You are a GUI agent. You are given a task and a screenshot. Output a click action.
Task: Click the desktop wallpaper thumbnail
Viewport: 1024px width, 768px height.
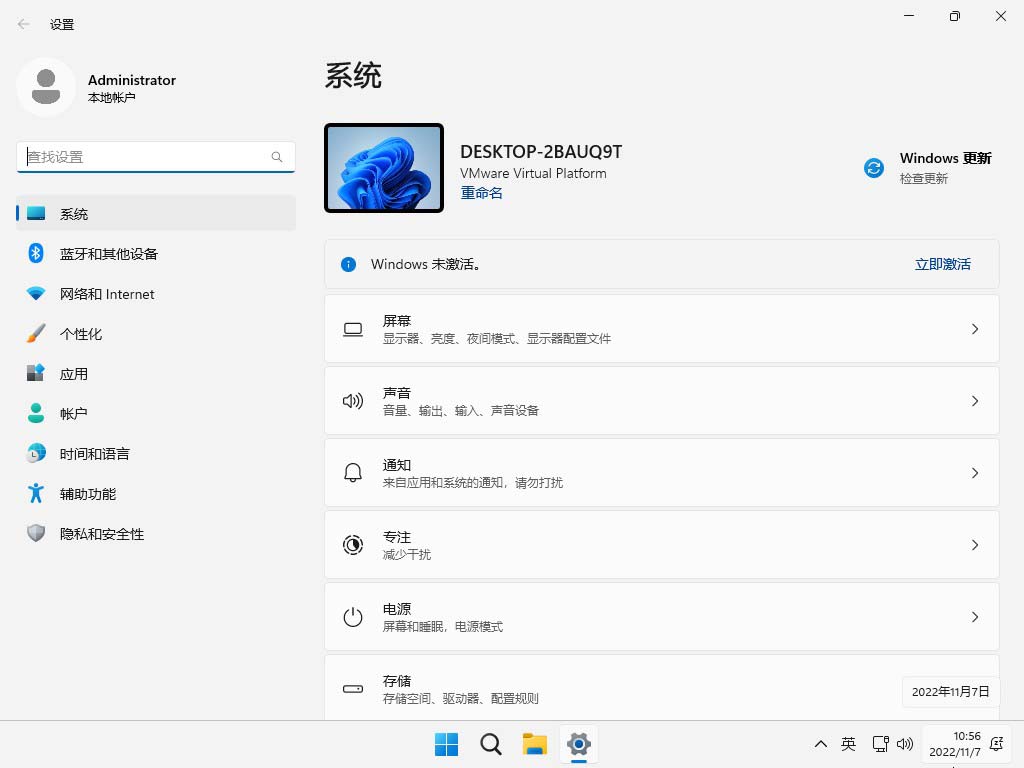(x=384, y=168)
